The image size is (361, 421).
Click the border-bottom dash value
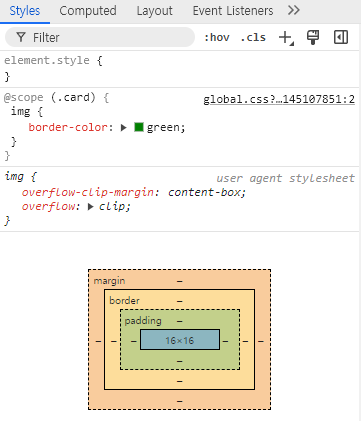tap(180, 381)
